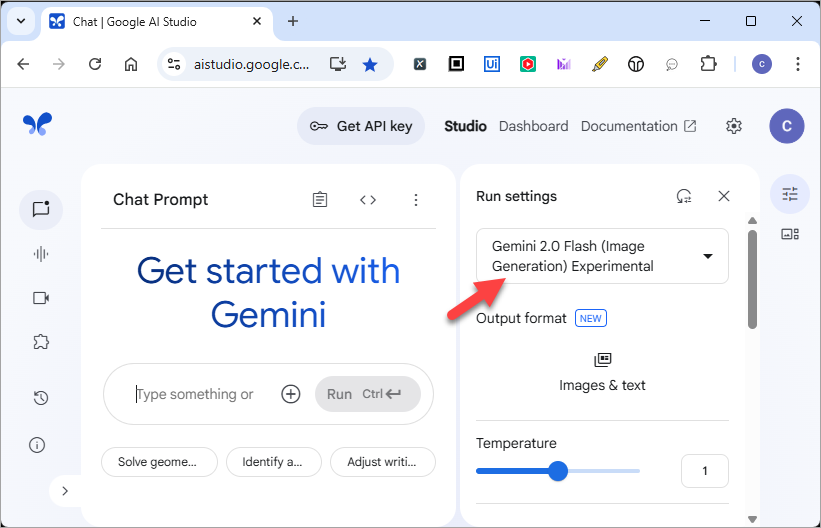Click the browser reload icon
The image size is (821, 528).
[x=95, y=64]
